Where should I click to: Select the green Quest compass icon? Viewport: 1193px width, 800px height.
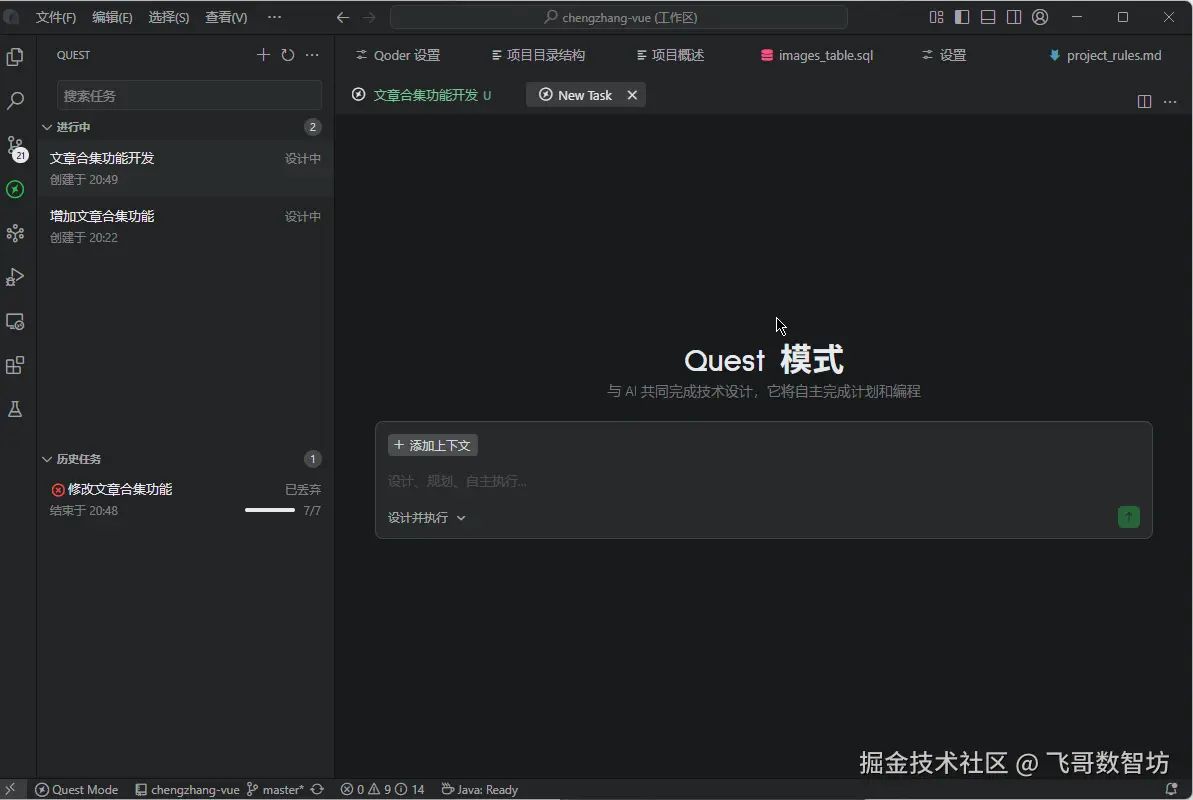[x=15, y=189]
